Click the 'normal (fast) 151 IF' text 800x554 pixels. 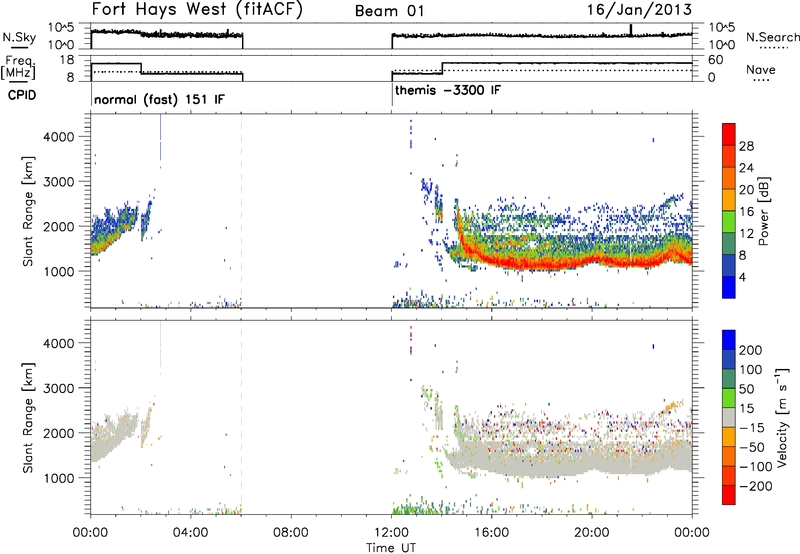pyautogui.click(x=159, y=99)
